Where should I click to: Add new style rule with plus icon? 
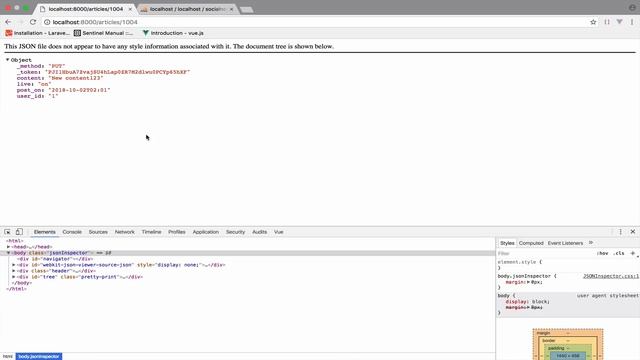(x=633, y=253)
